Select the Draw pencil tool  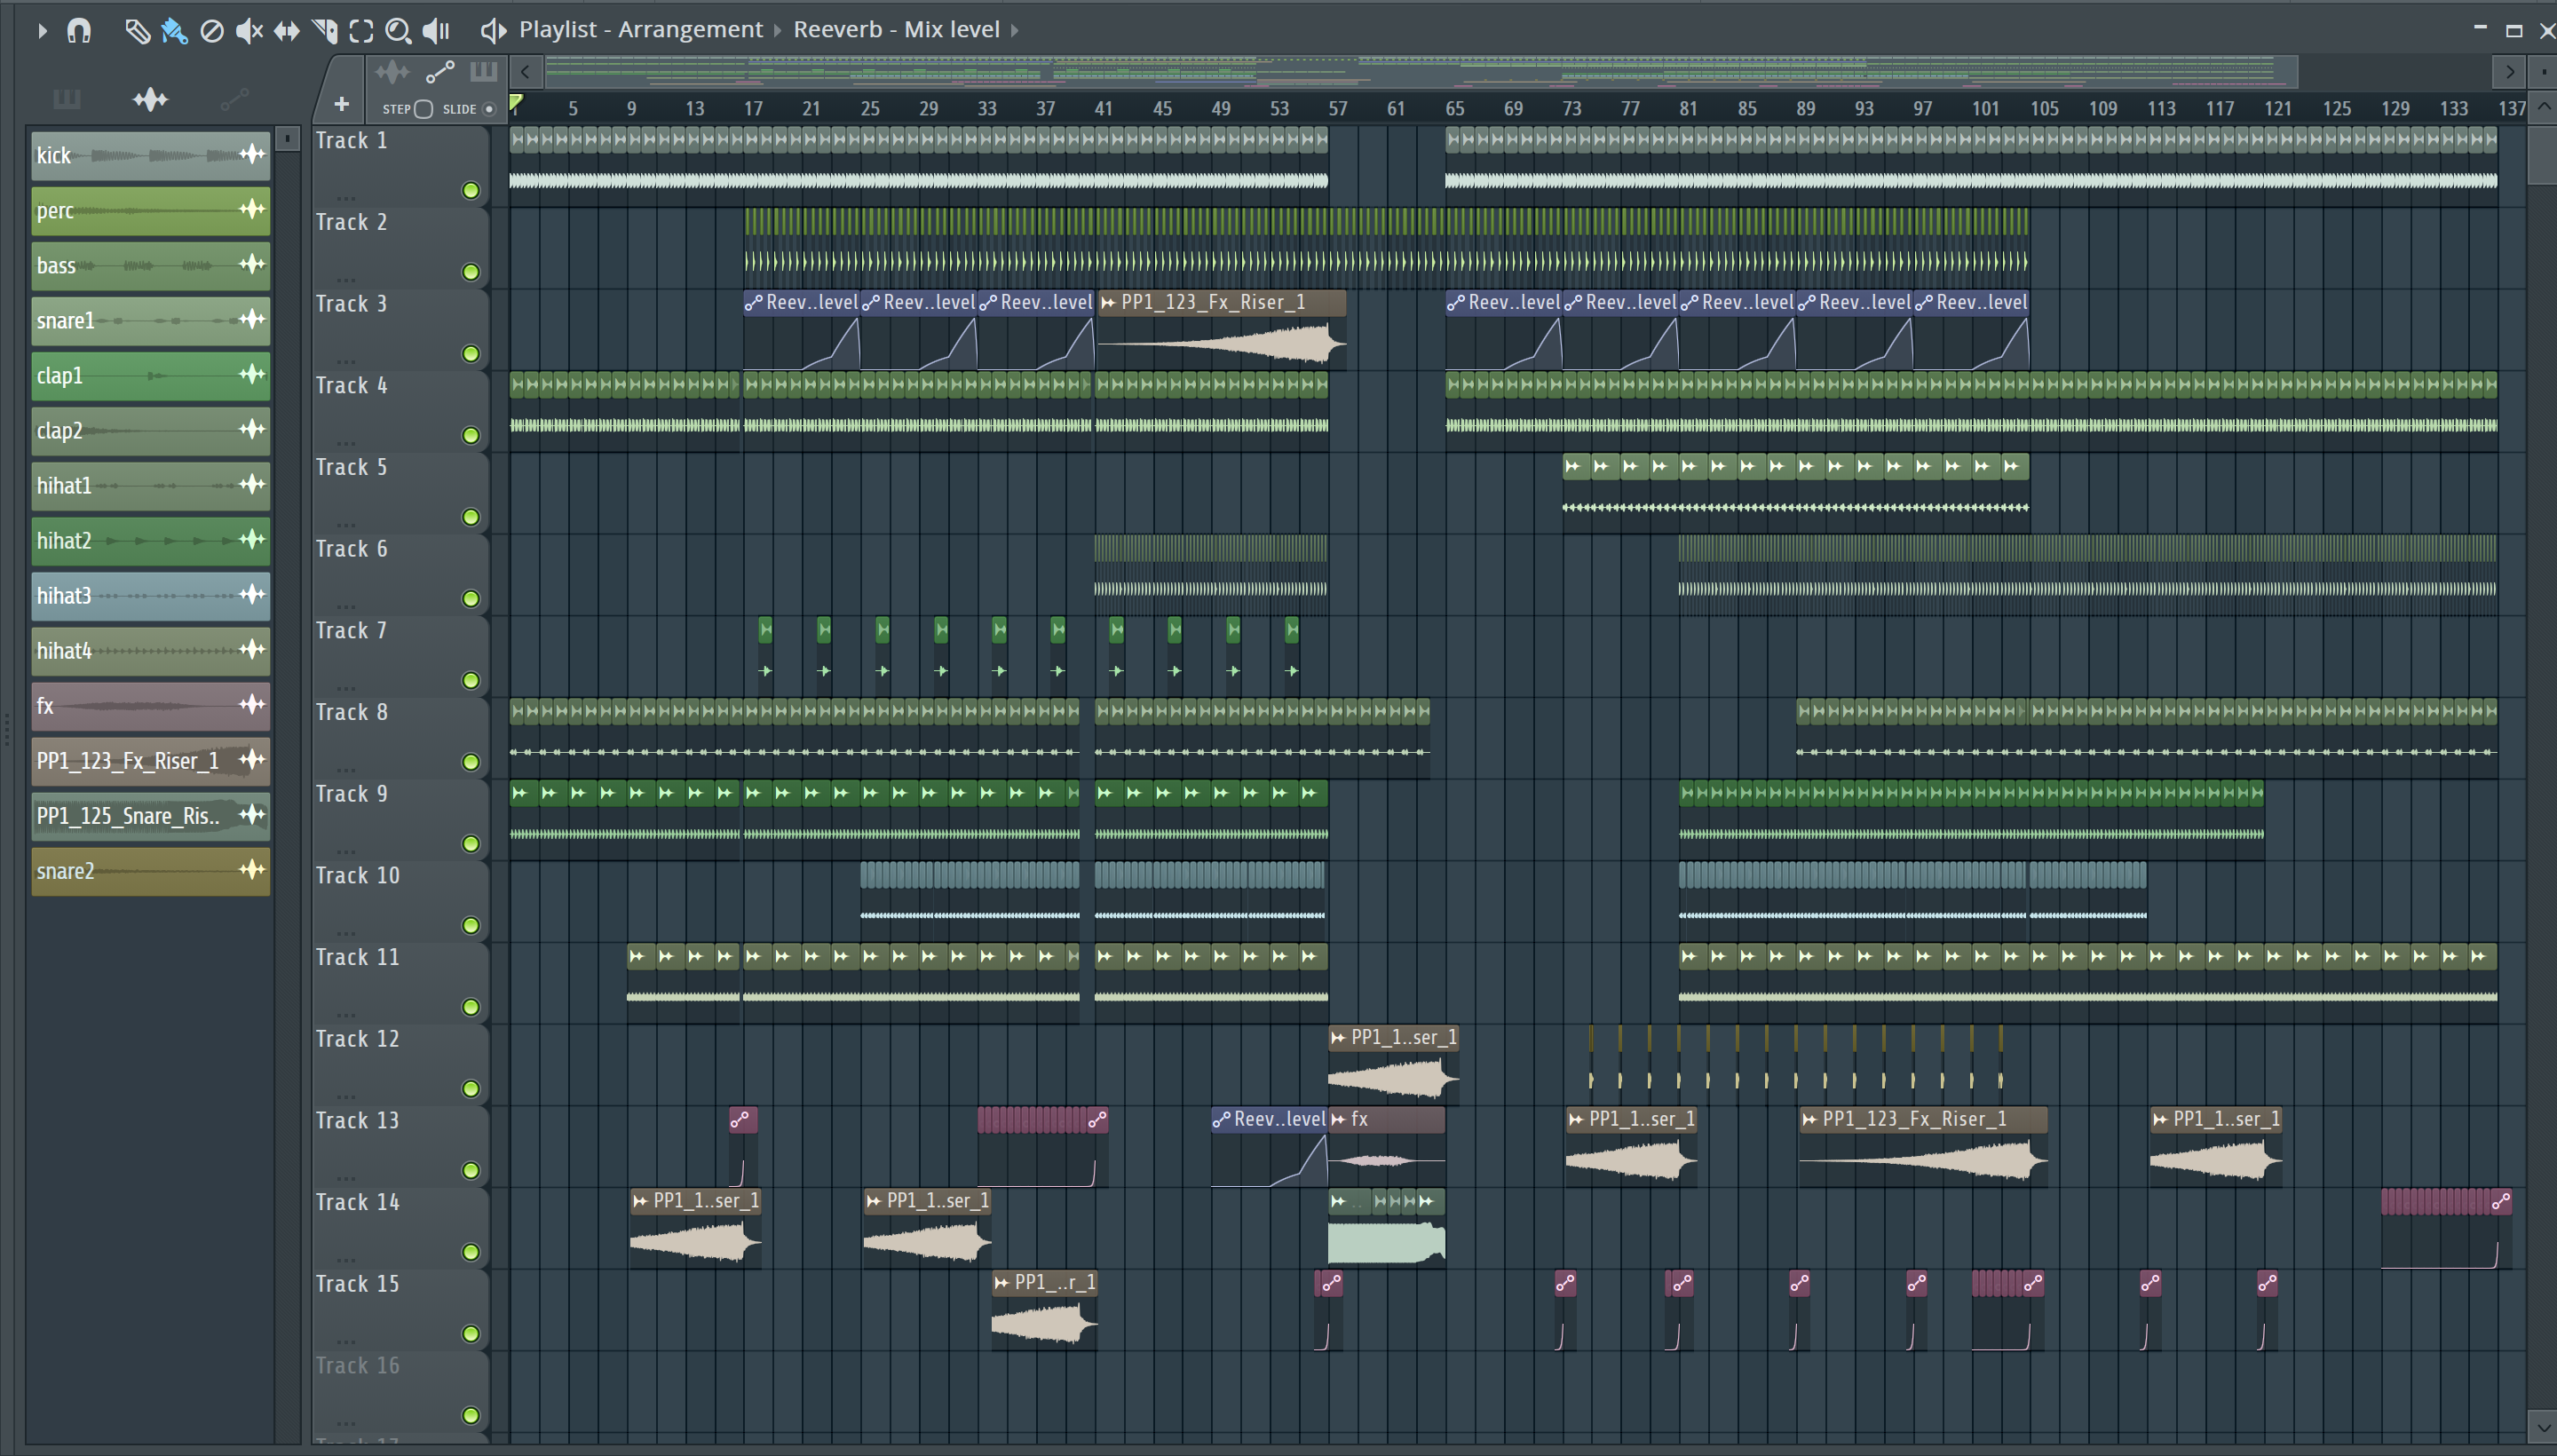coord(137,31)
